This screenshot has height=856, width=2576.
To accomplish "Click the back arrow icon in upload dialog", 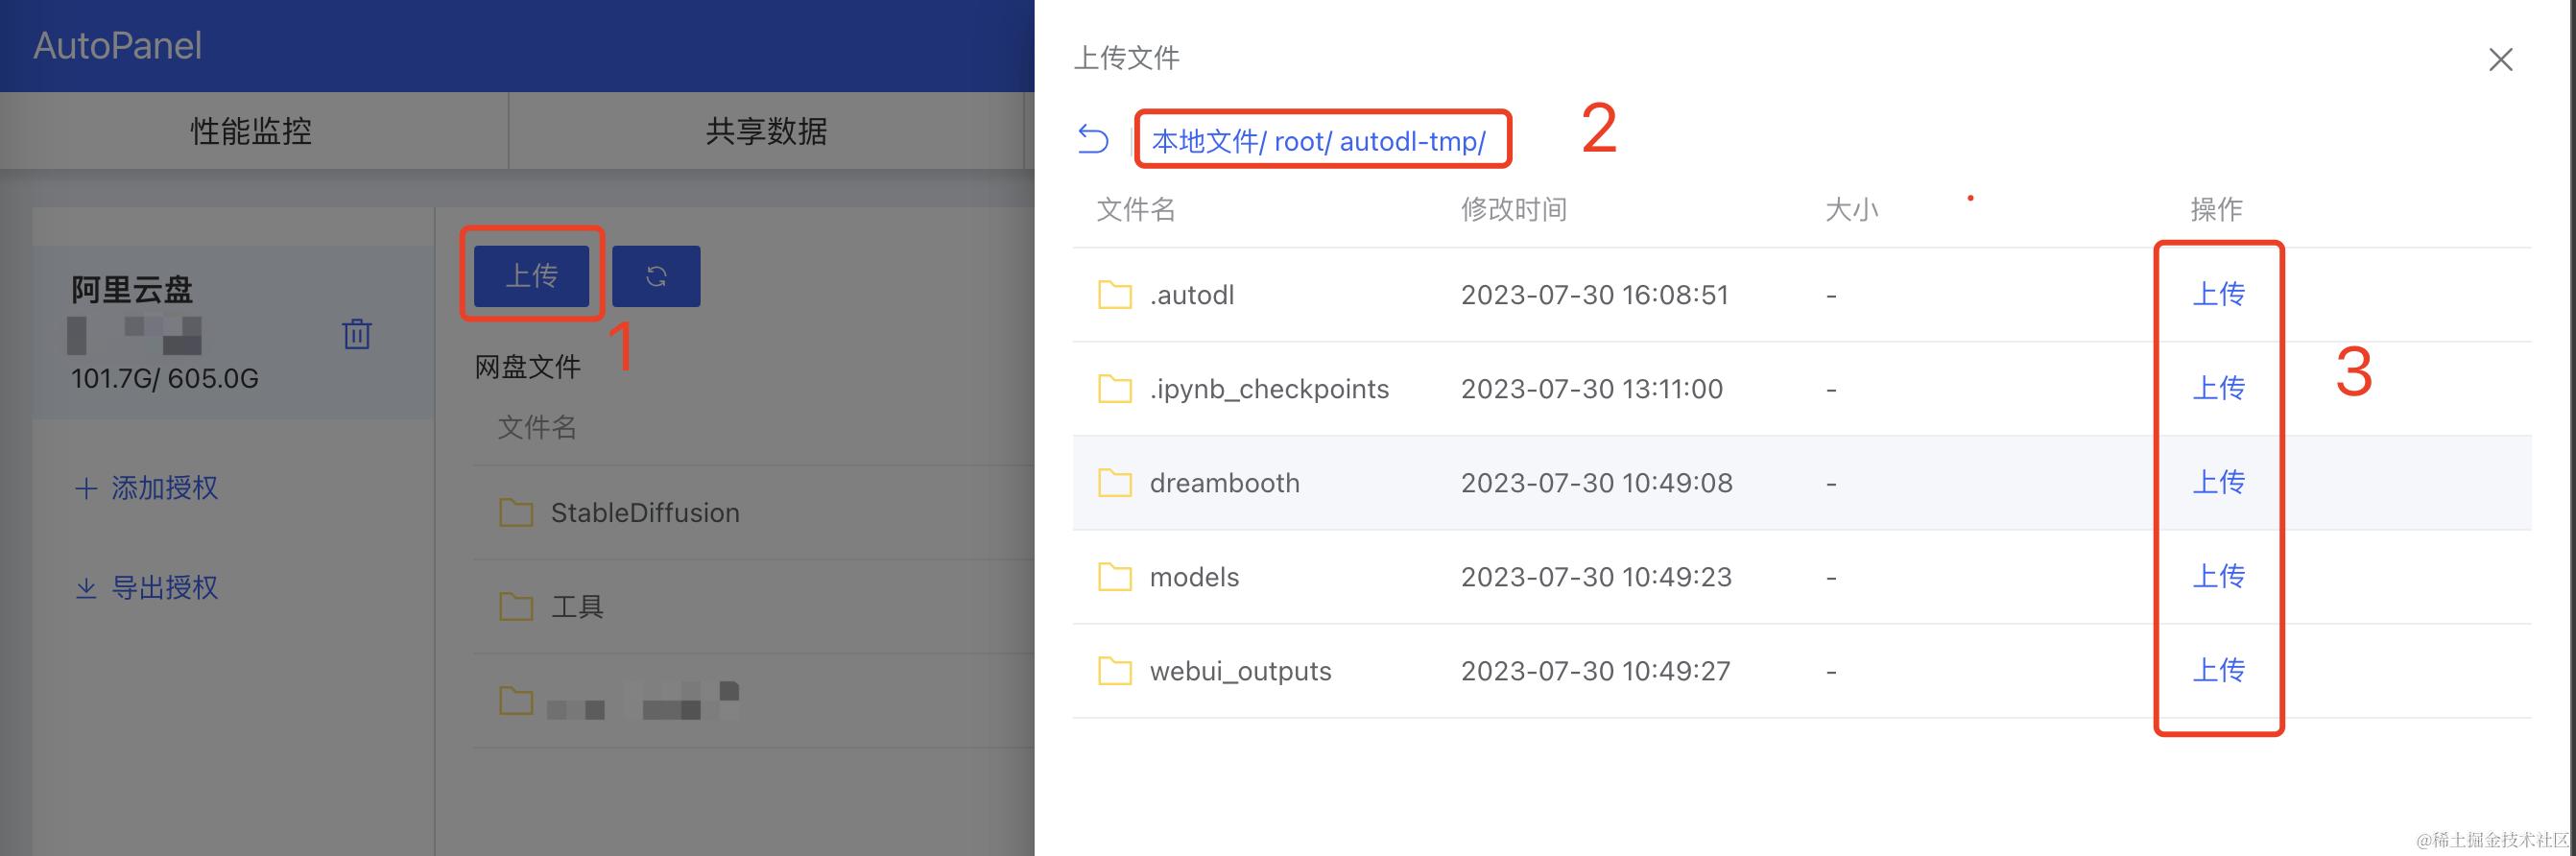I will (x=1093, y=139).
